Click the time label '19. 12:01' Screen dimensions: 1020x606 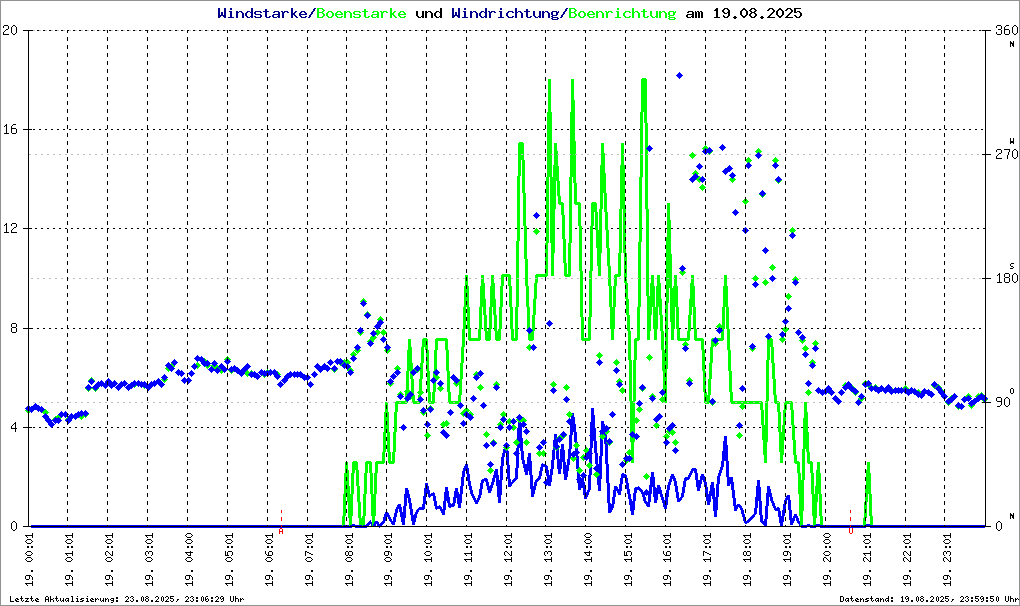pos(508,560)
